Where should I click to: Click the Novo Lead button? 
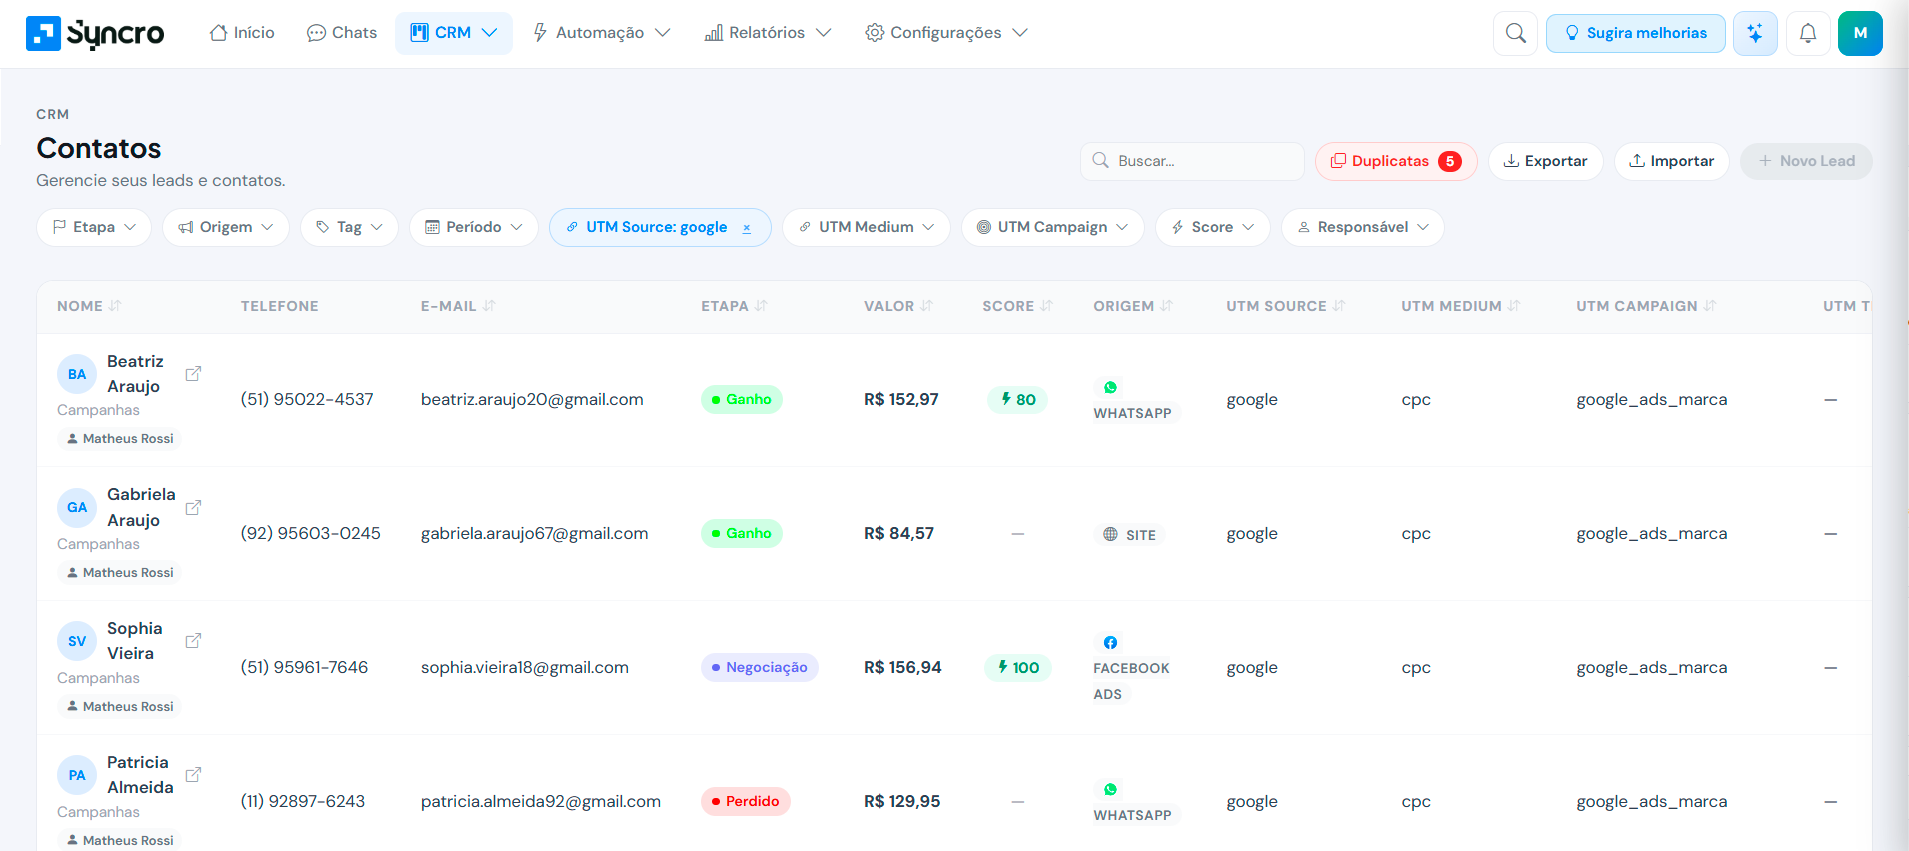click(1806, 161)
